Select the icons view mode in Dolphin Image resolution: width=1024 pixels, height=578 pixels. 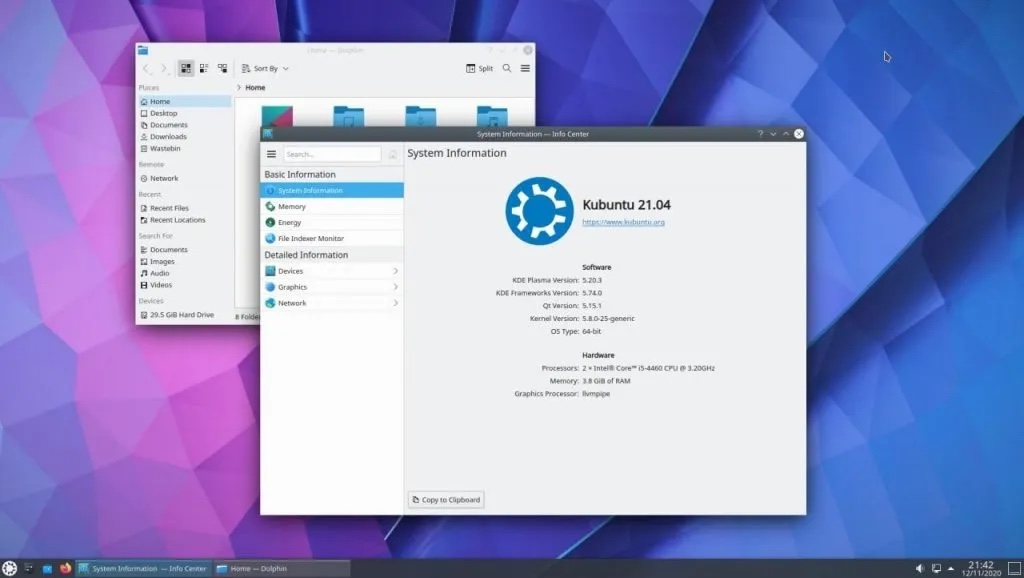[185, 67]
